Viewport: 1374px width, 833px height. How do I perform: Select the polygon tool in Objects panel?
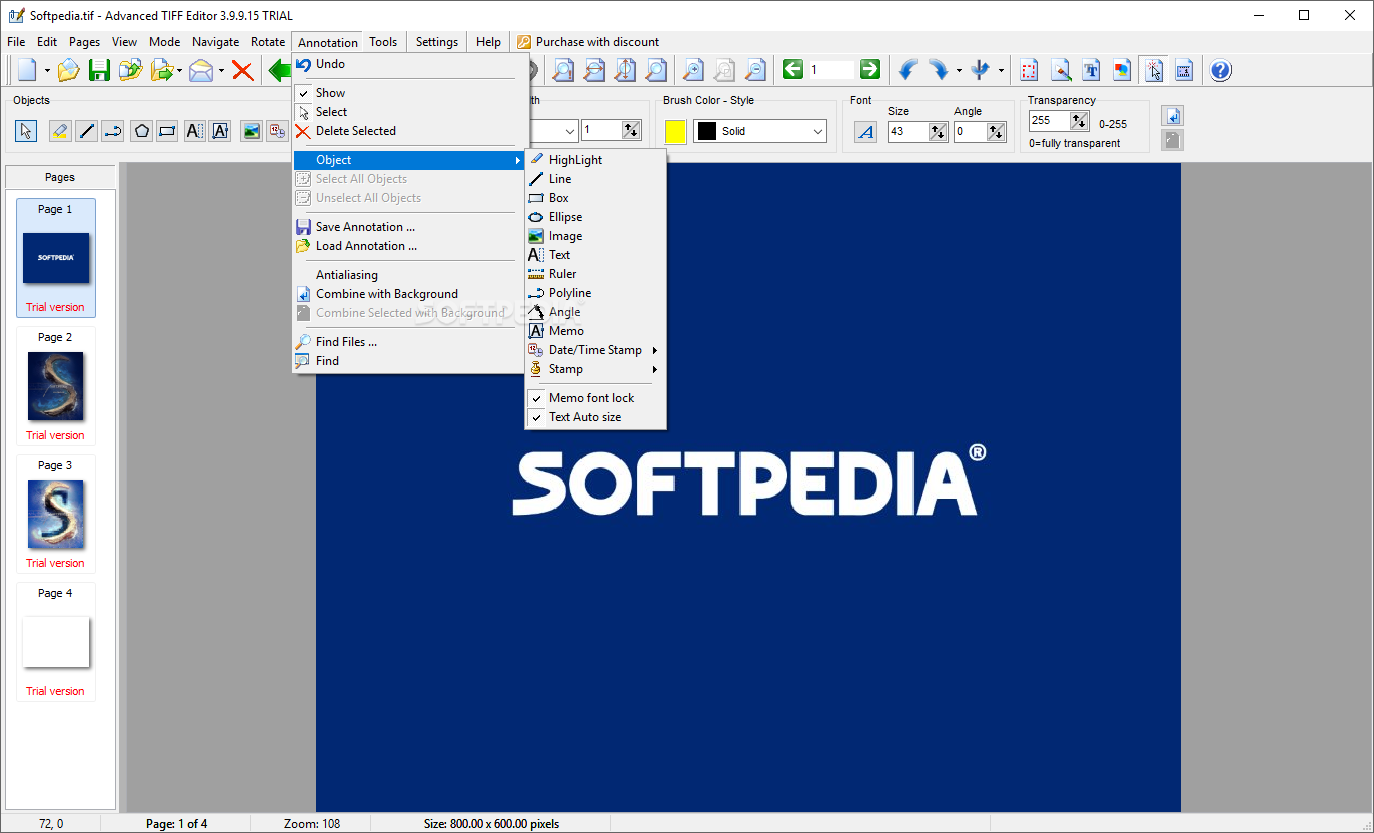(141, 130)
